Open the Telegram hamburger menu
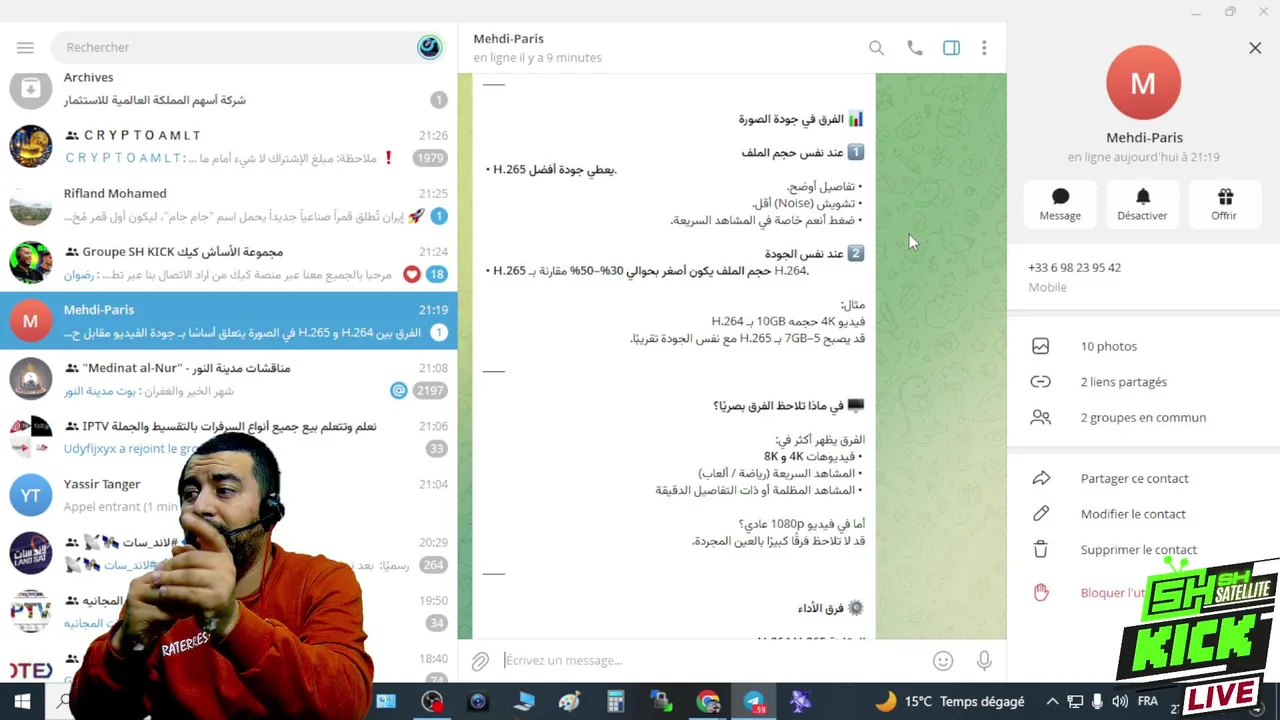This screenshot has width=1280, height=720. (25, 47)
